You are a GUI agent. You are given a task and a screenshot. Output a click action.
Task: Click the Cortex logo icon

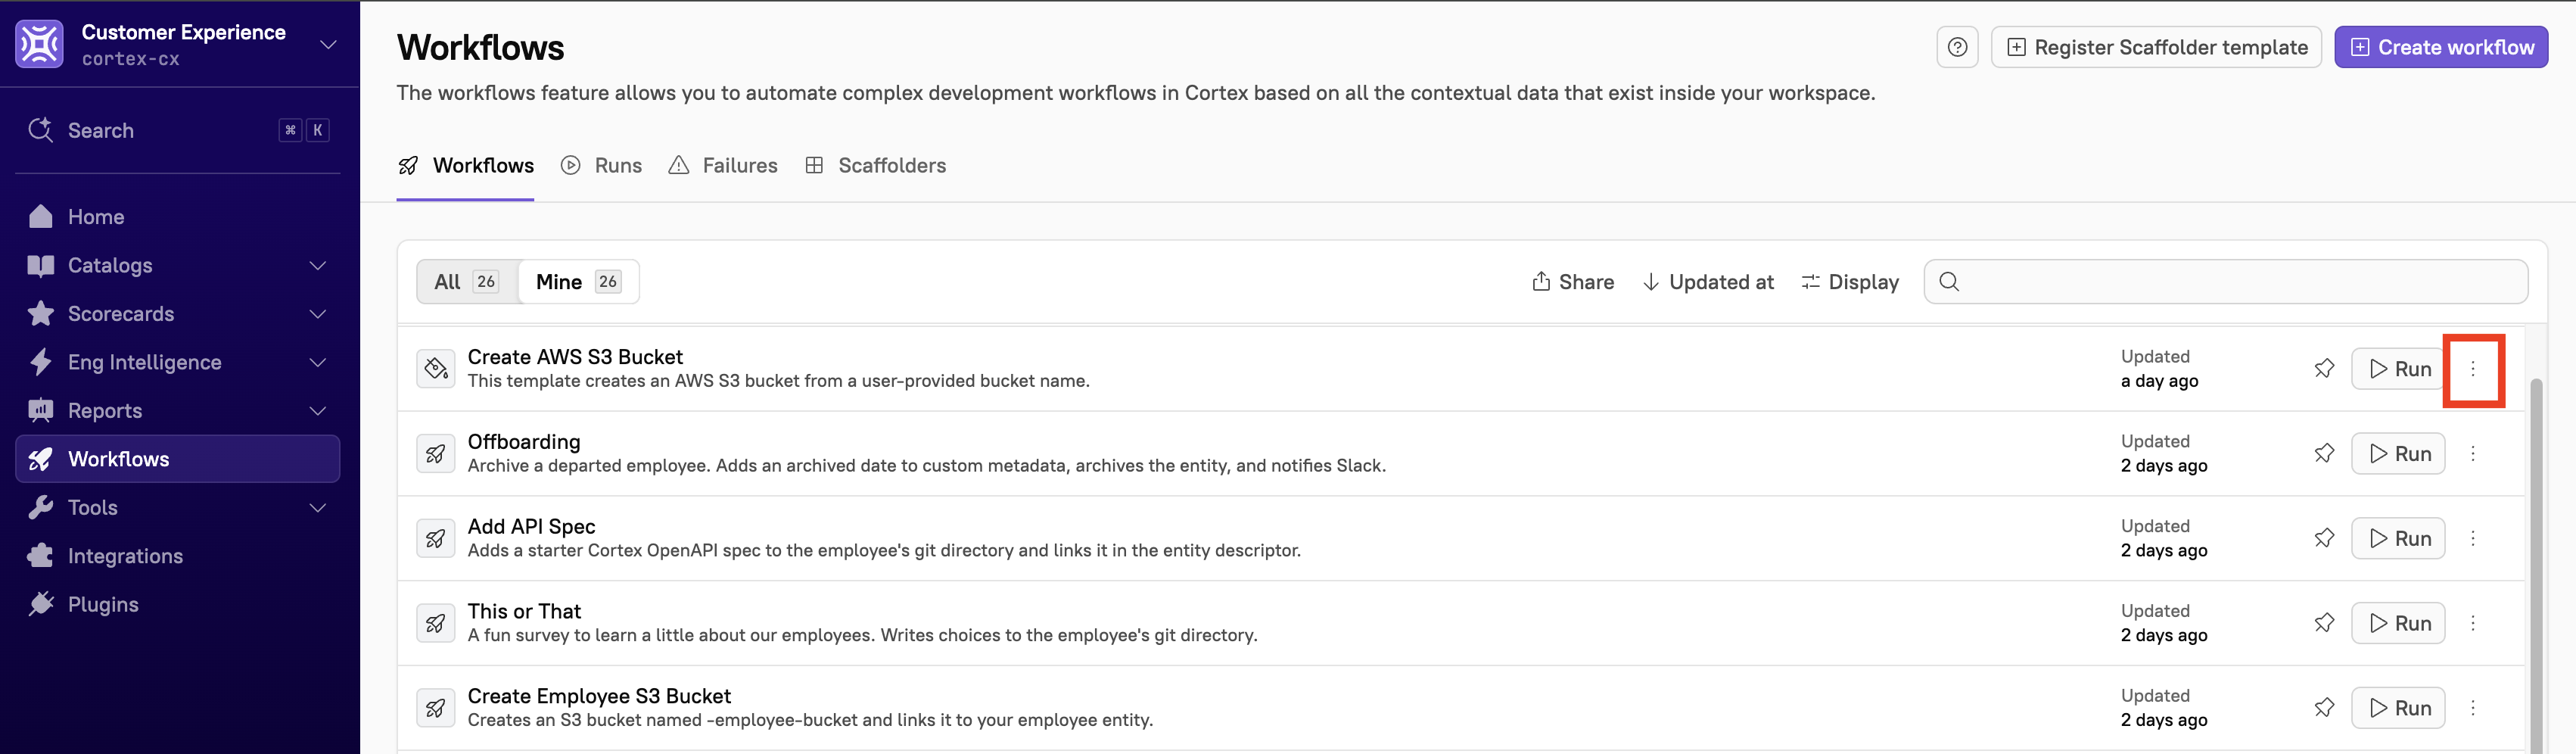[x=39, y=44]
